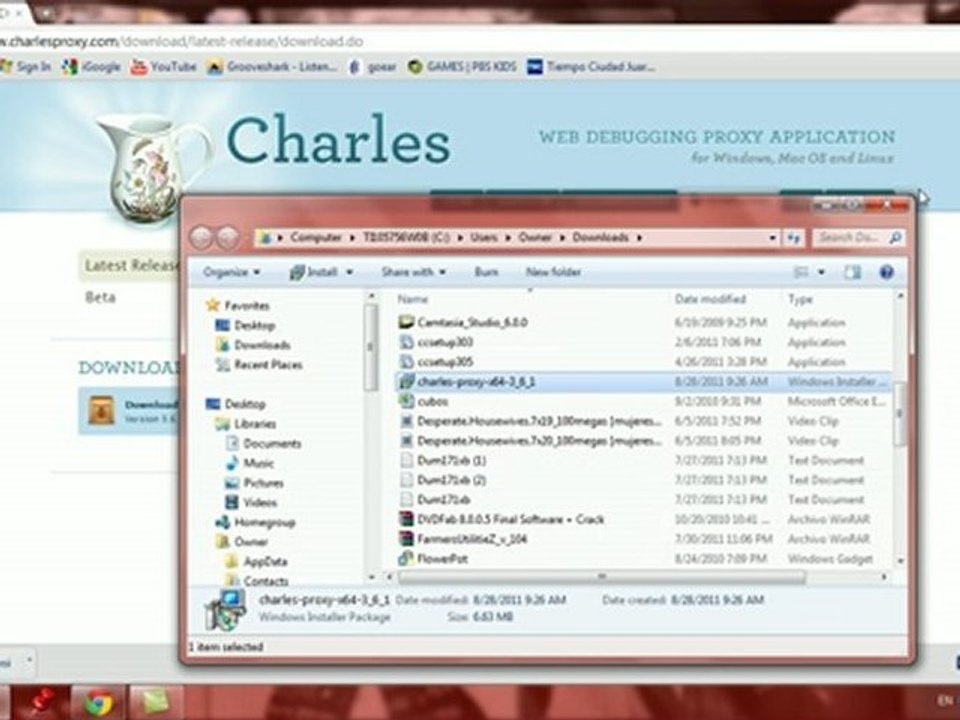Open the Organize dropdown menu
This screenshot has height=720, width=960.
point(231,272)
